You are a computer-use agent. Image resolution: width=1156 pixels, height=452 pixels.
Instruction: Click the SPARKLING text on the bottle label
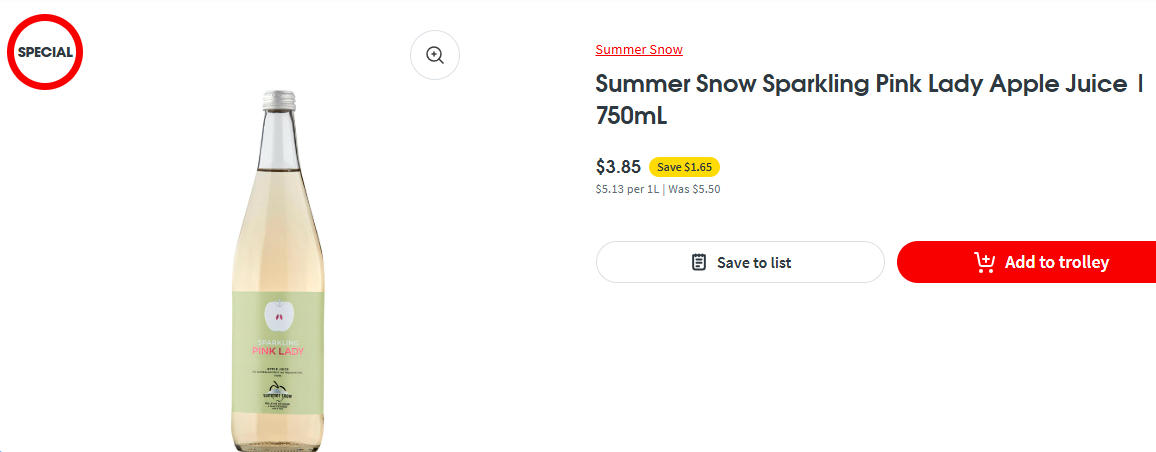coord(279,340)
